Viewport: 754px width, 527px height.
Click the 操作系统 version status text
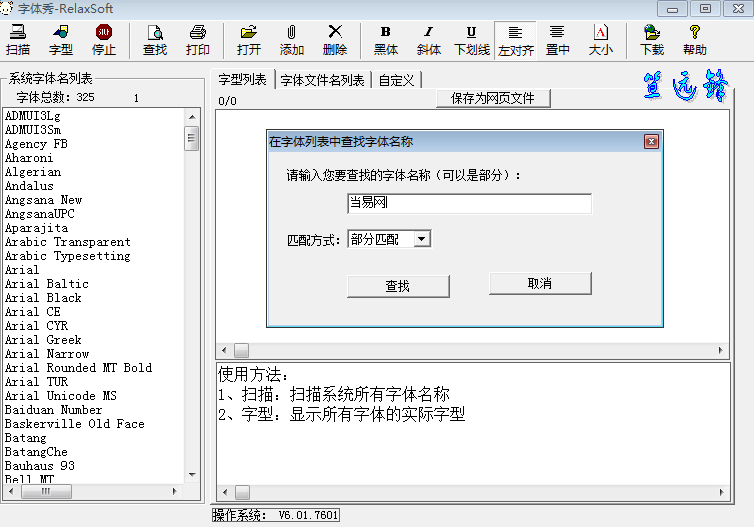tap(276, 515)
